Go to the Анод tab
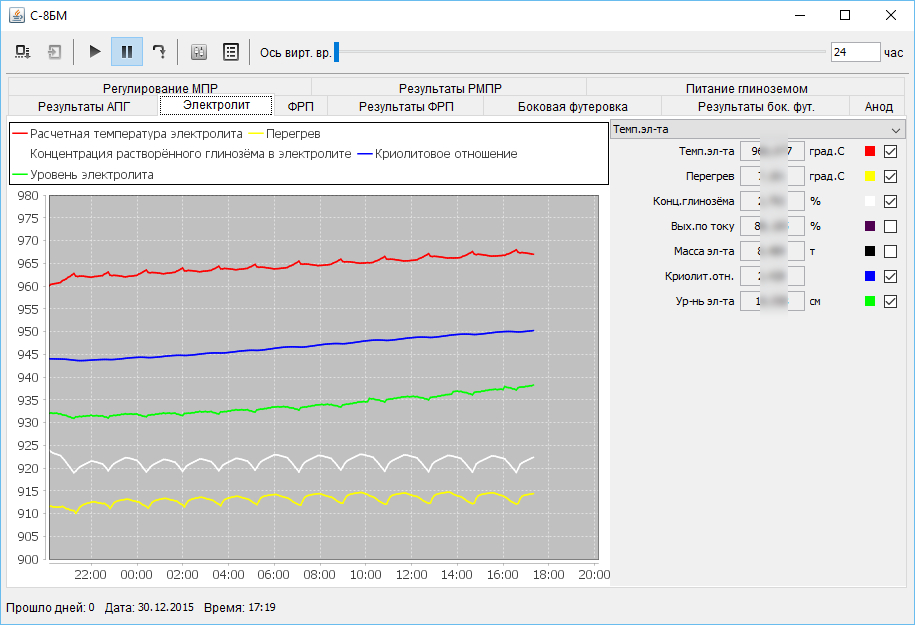The image size is (915, 625). point(878,106)
